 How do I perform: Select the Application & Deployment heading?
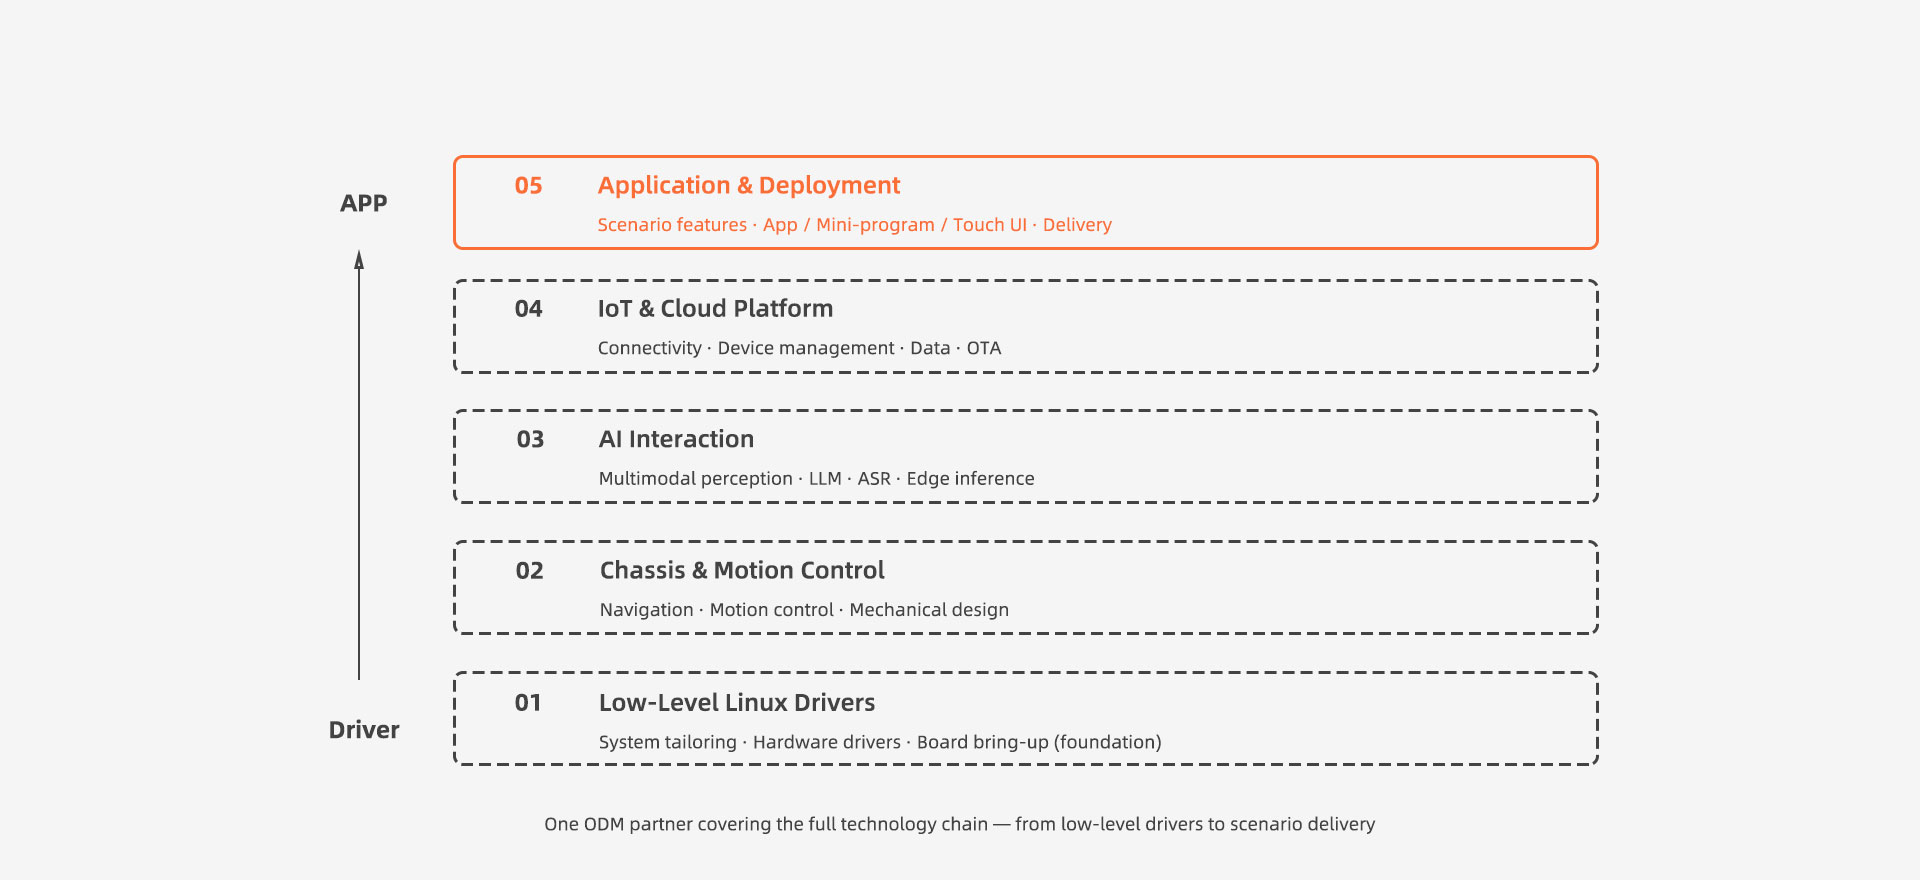click(749, 186)
